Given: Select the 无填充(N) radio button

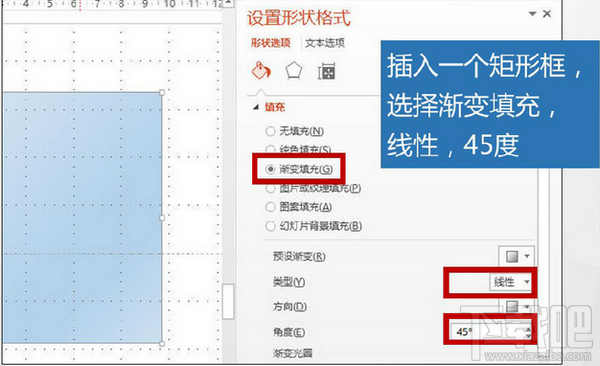Looking at the screenshot, I should coord(270,131).
